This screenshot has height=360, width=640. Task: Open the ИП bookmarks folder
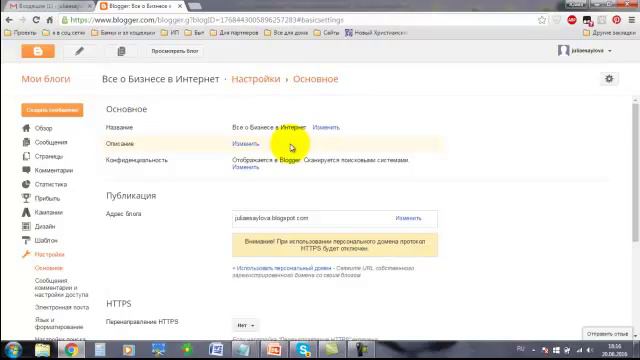(170, 33)
